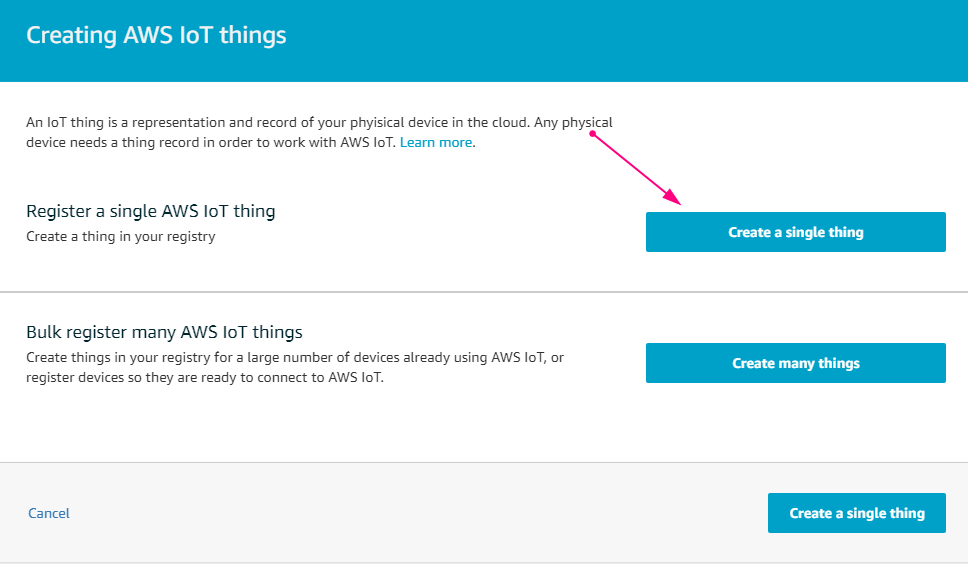Select the Bulk register many AWS IoT things heading
Viewport: 968px width, 564px height.
164,332
